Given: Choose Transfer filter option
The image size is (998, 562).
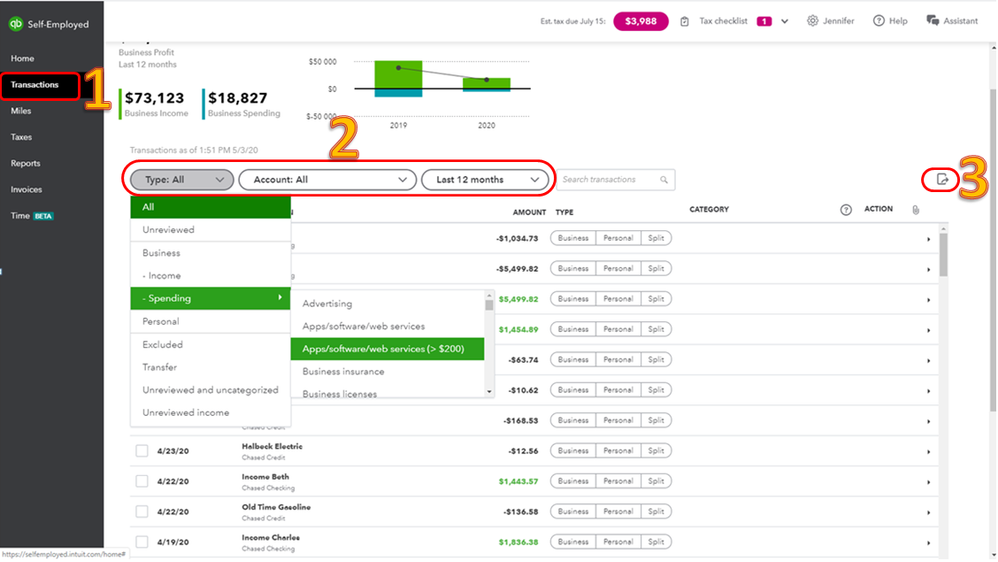Looking at the screenshot, I should 211,367.
